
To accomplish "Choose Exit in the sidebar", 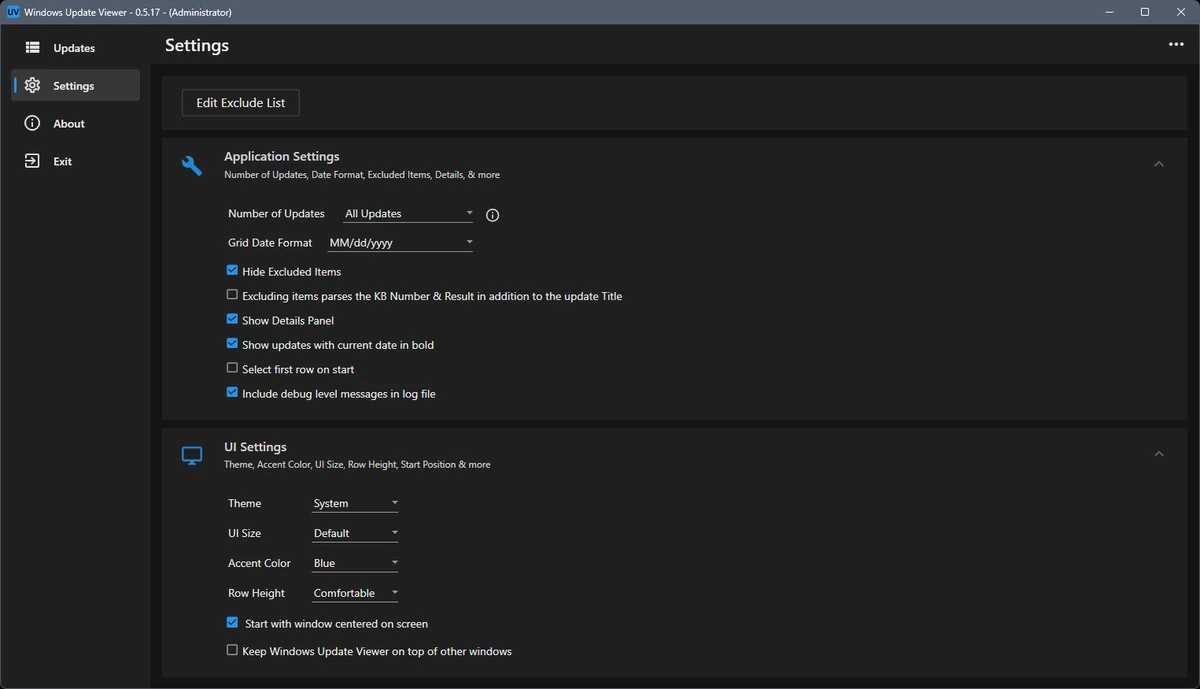I will (75, 161).
